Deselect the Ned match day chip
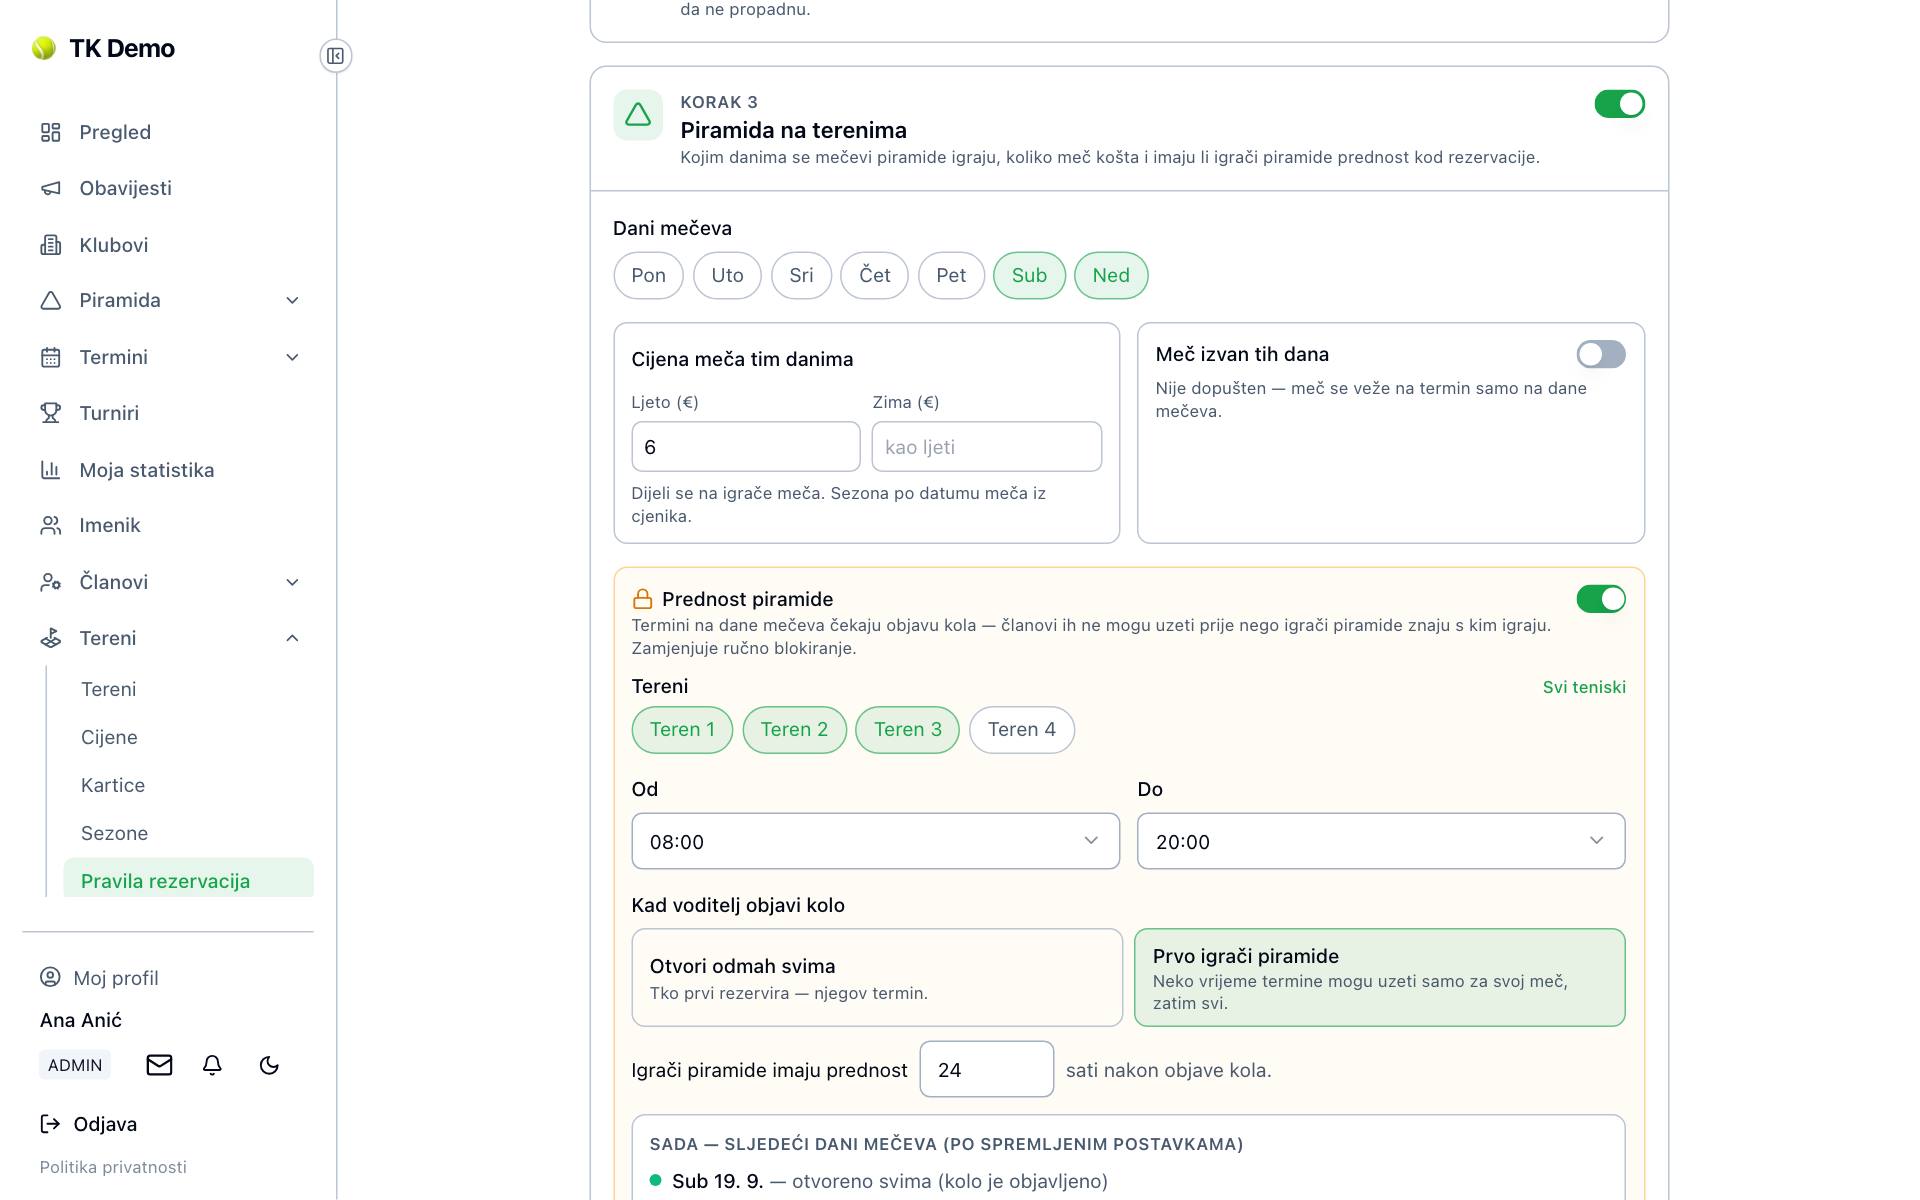 pos(1111,275)
